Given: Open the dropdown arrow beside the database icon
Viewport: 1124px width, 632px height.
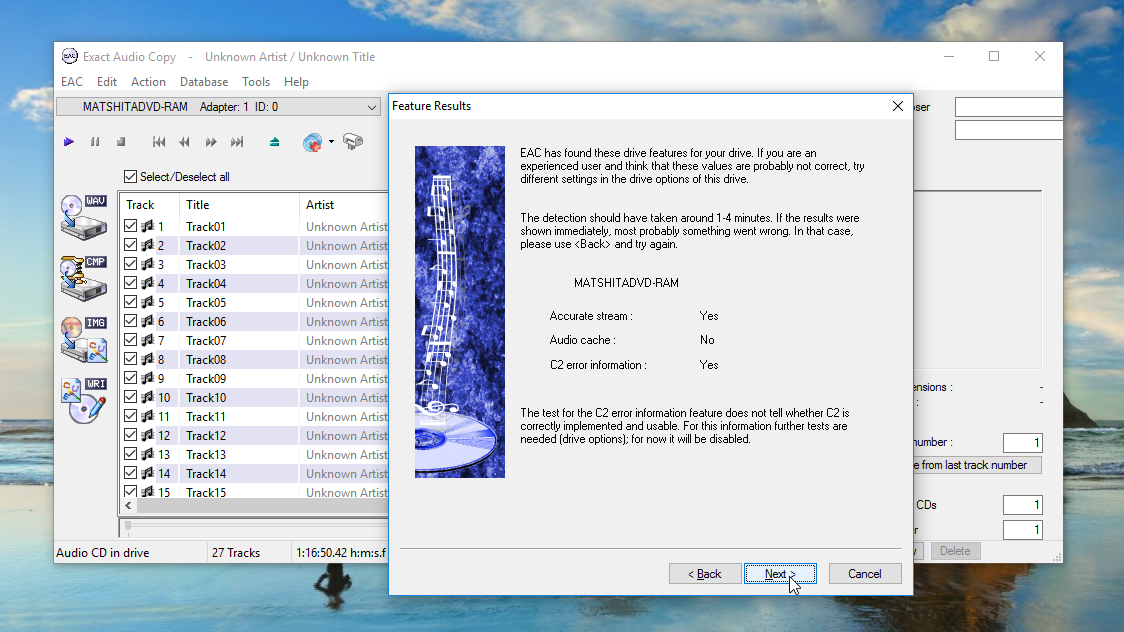Looking at the screenshot, I should click(329, 143).
